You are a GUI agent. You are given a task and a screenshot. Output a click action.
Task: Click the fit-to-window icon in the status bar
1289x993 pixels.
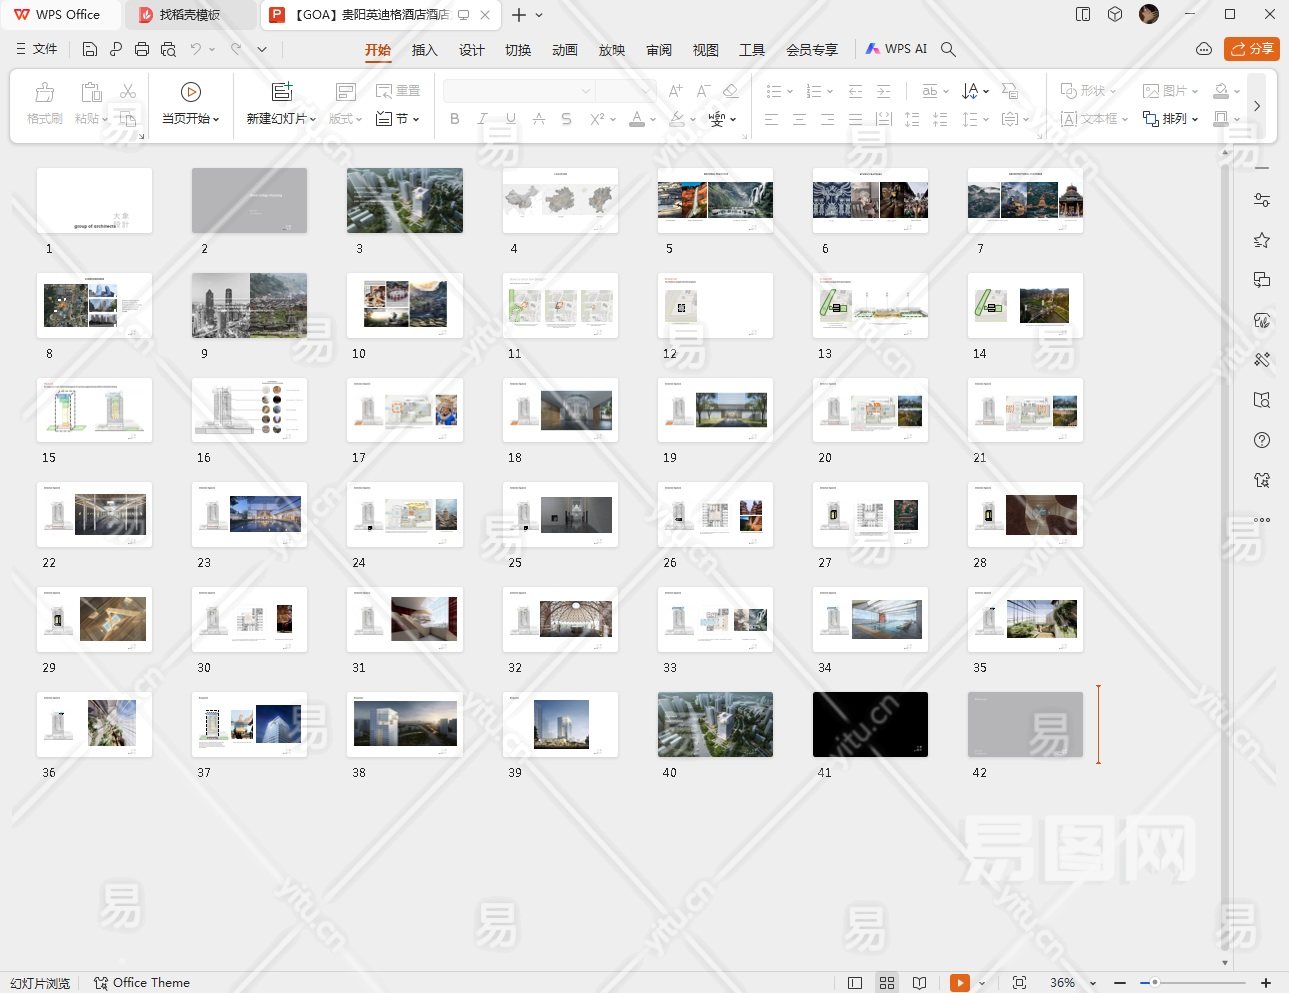coord(1019,983)
